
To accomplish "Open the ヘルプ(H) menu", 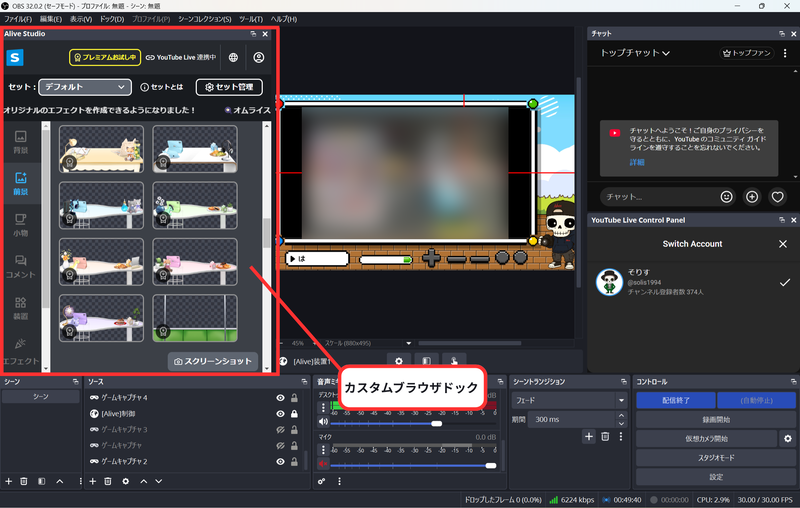I will click(x=284, y=19).
